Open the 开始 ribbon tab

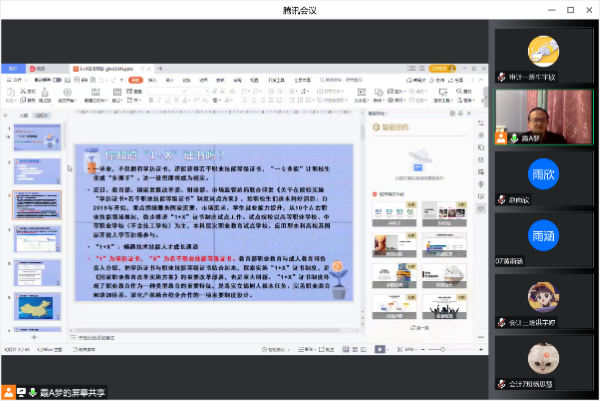click(x=135, y=77)
